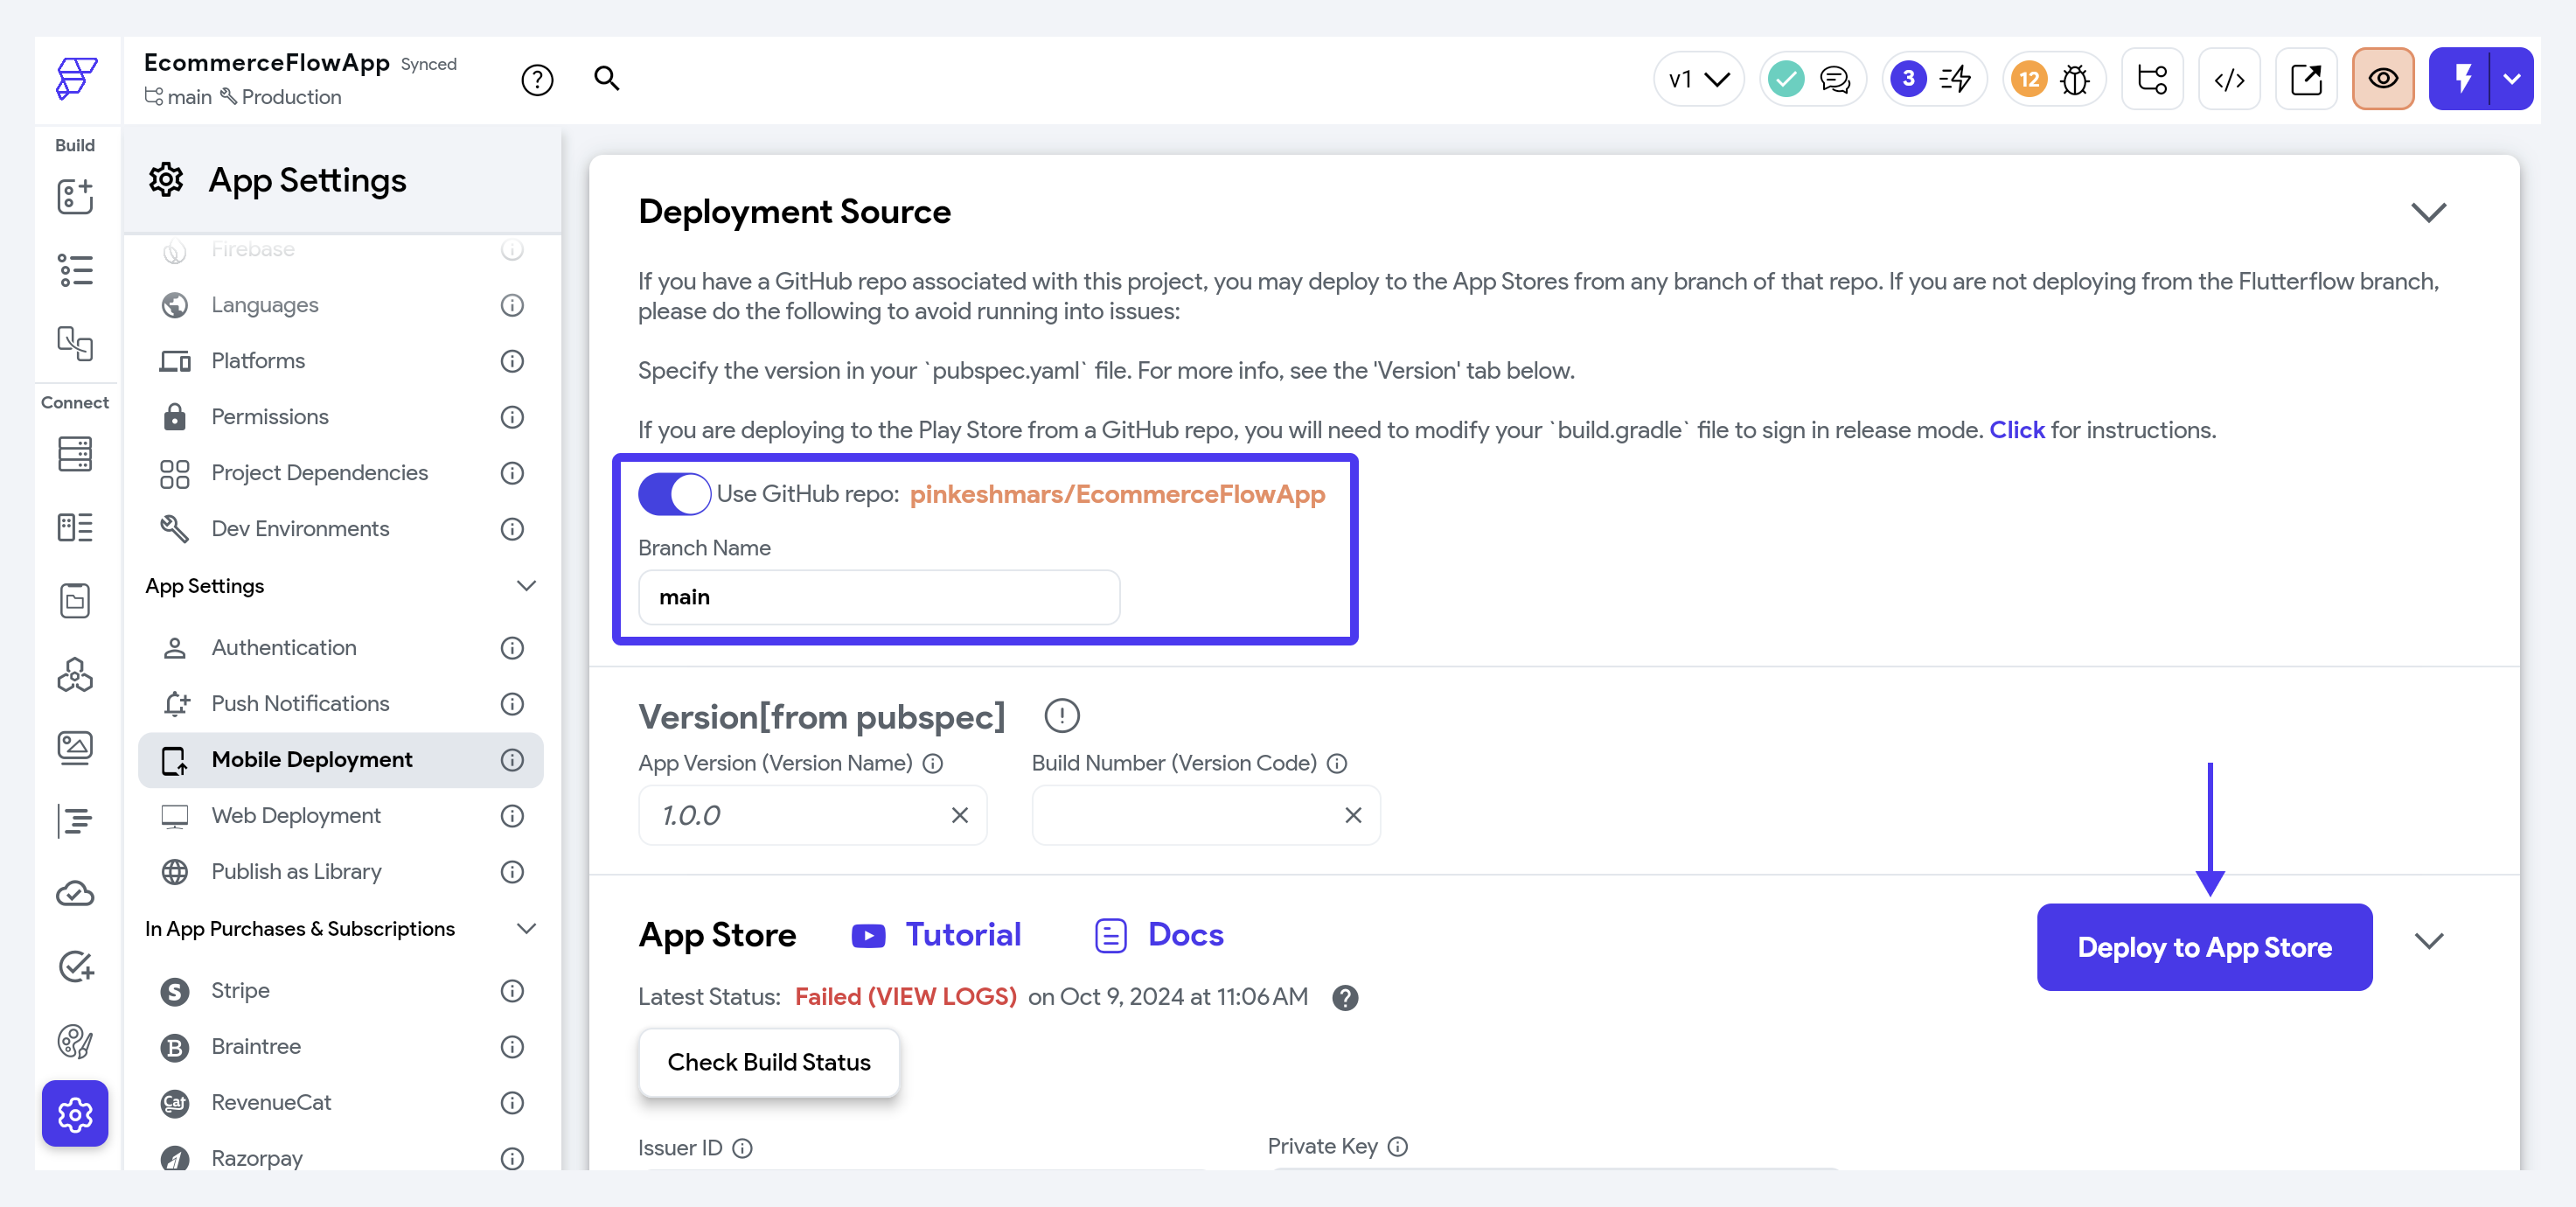The image size is (2576, 1207).
Task: Open the widget tree icon
Action: pyautogui.click(x=75, y=270)
